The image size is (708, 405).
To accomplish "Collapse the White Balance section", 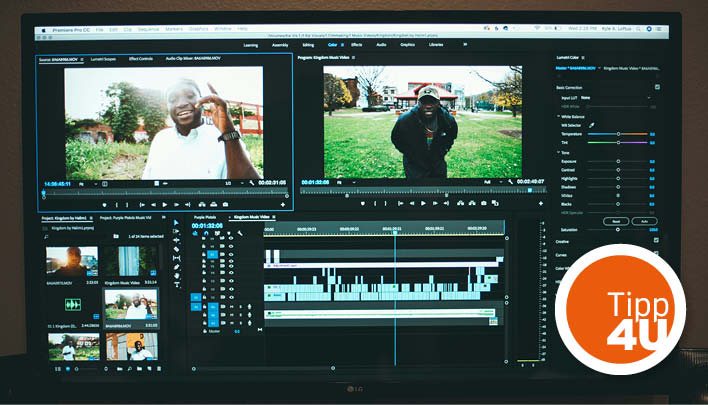I will pyautogui.click(x=558, y=116).
